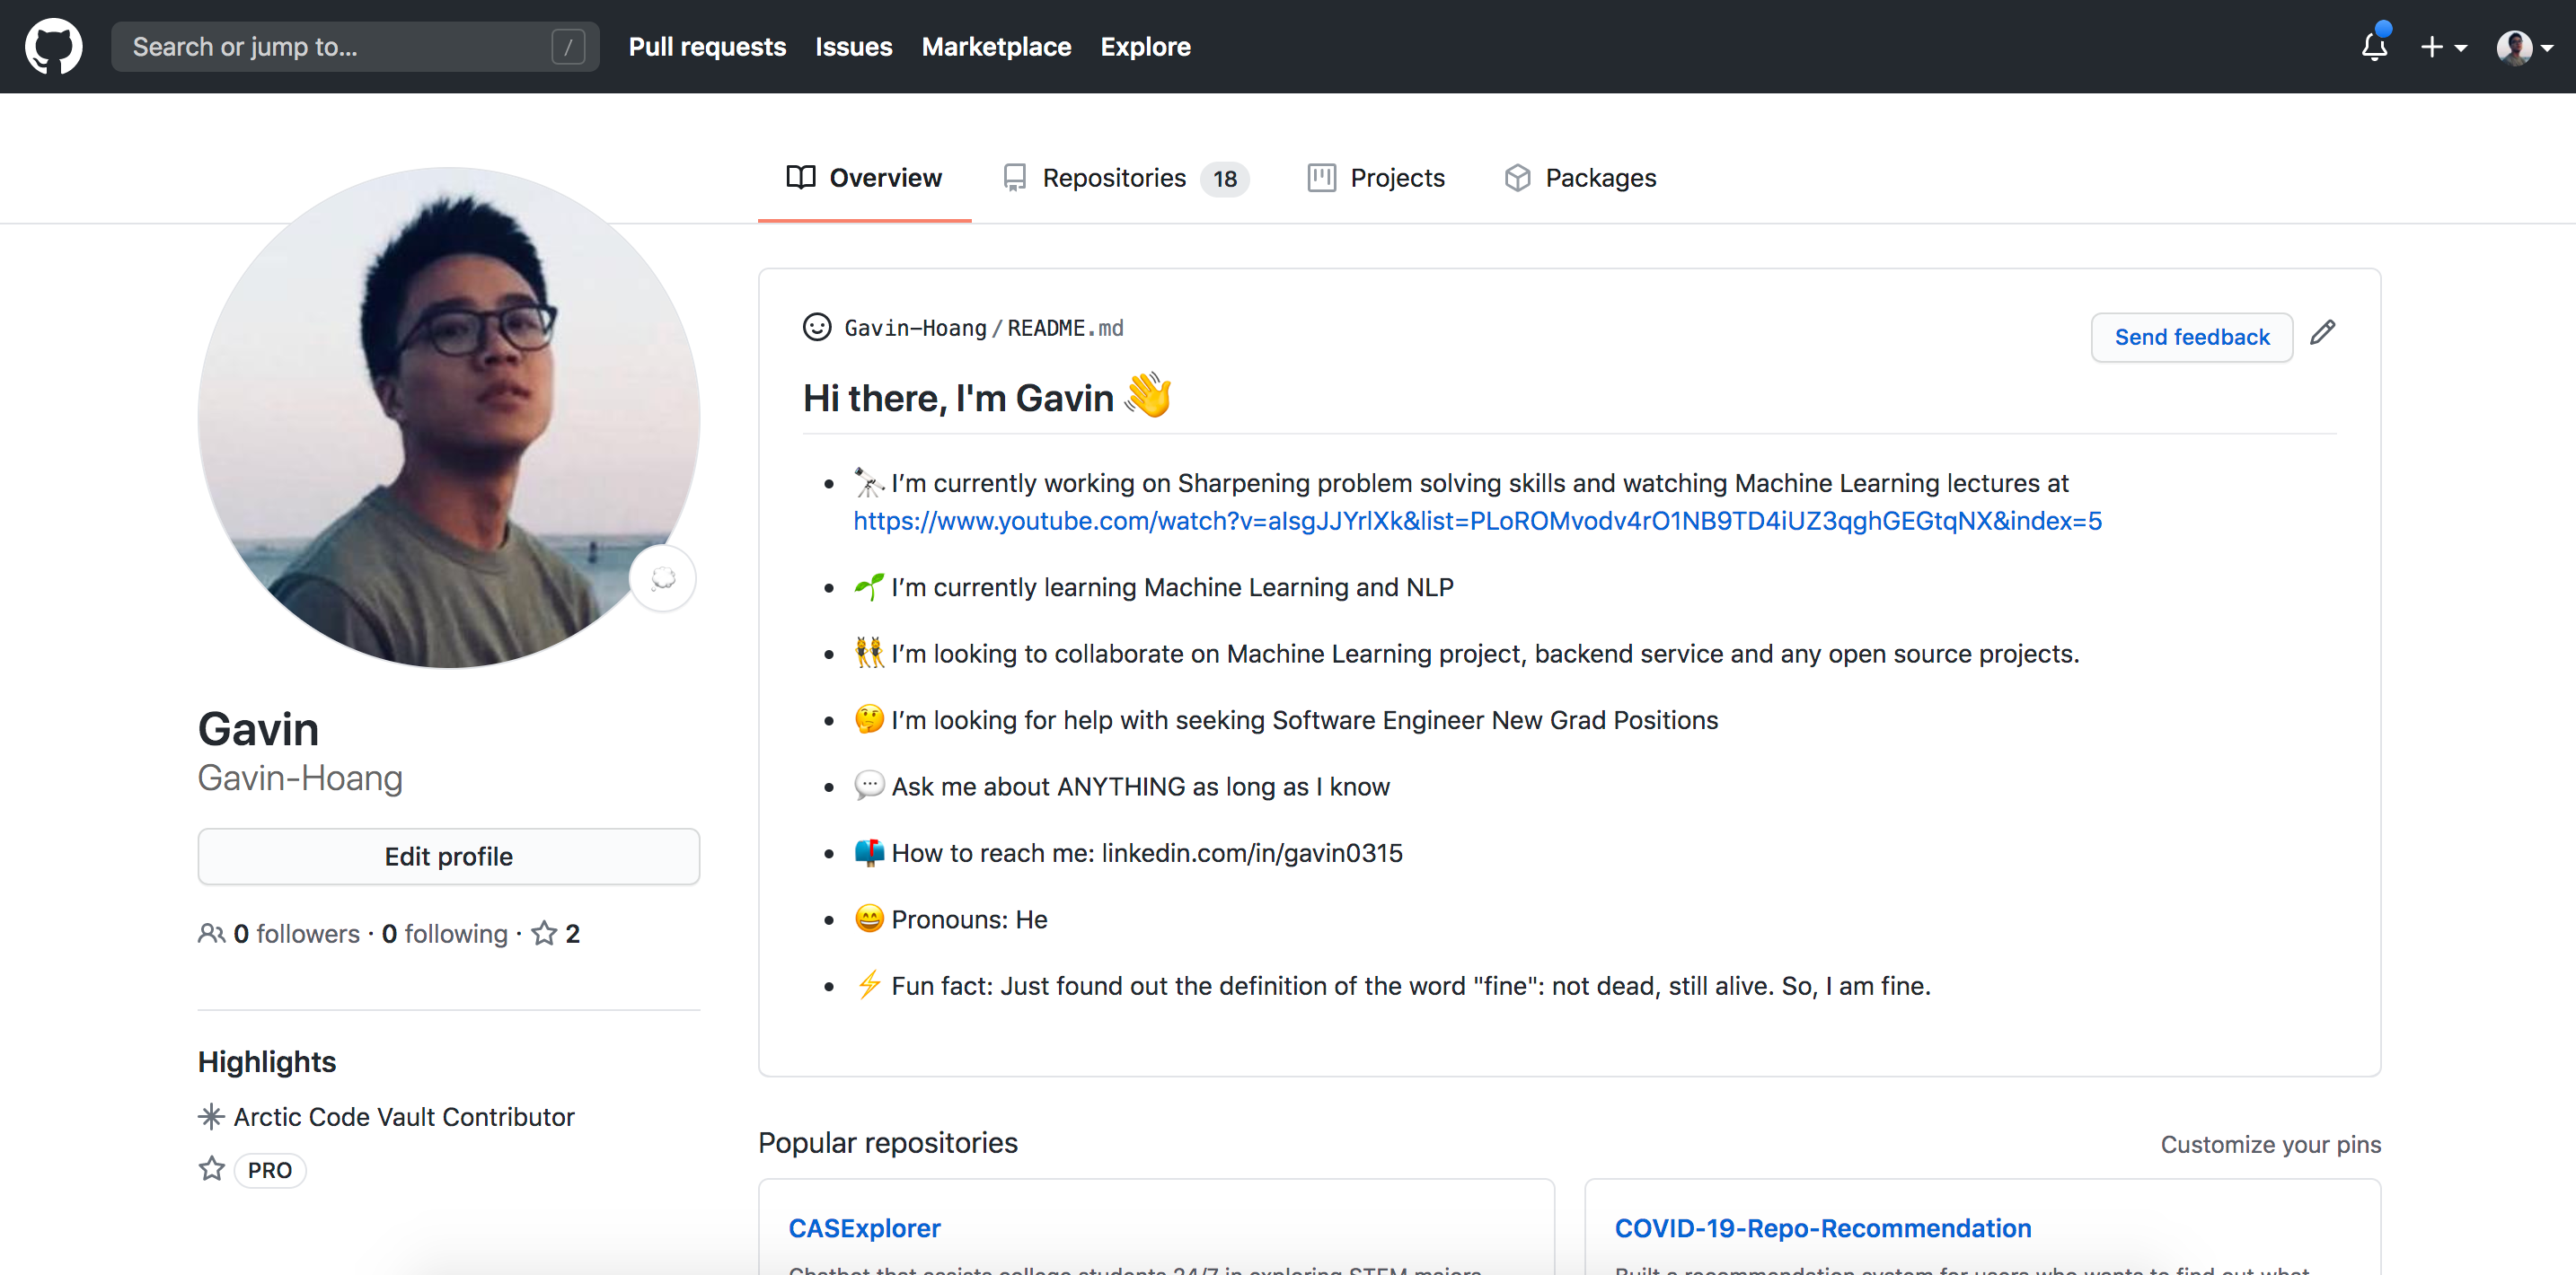The height and width of the screenshot is (1275, 2576).
Task: Switch to the Repositories tab
Action: 1125,178
